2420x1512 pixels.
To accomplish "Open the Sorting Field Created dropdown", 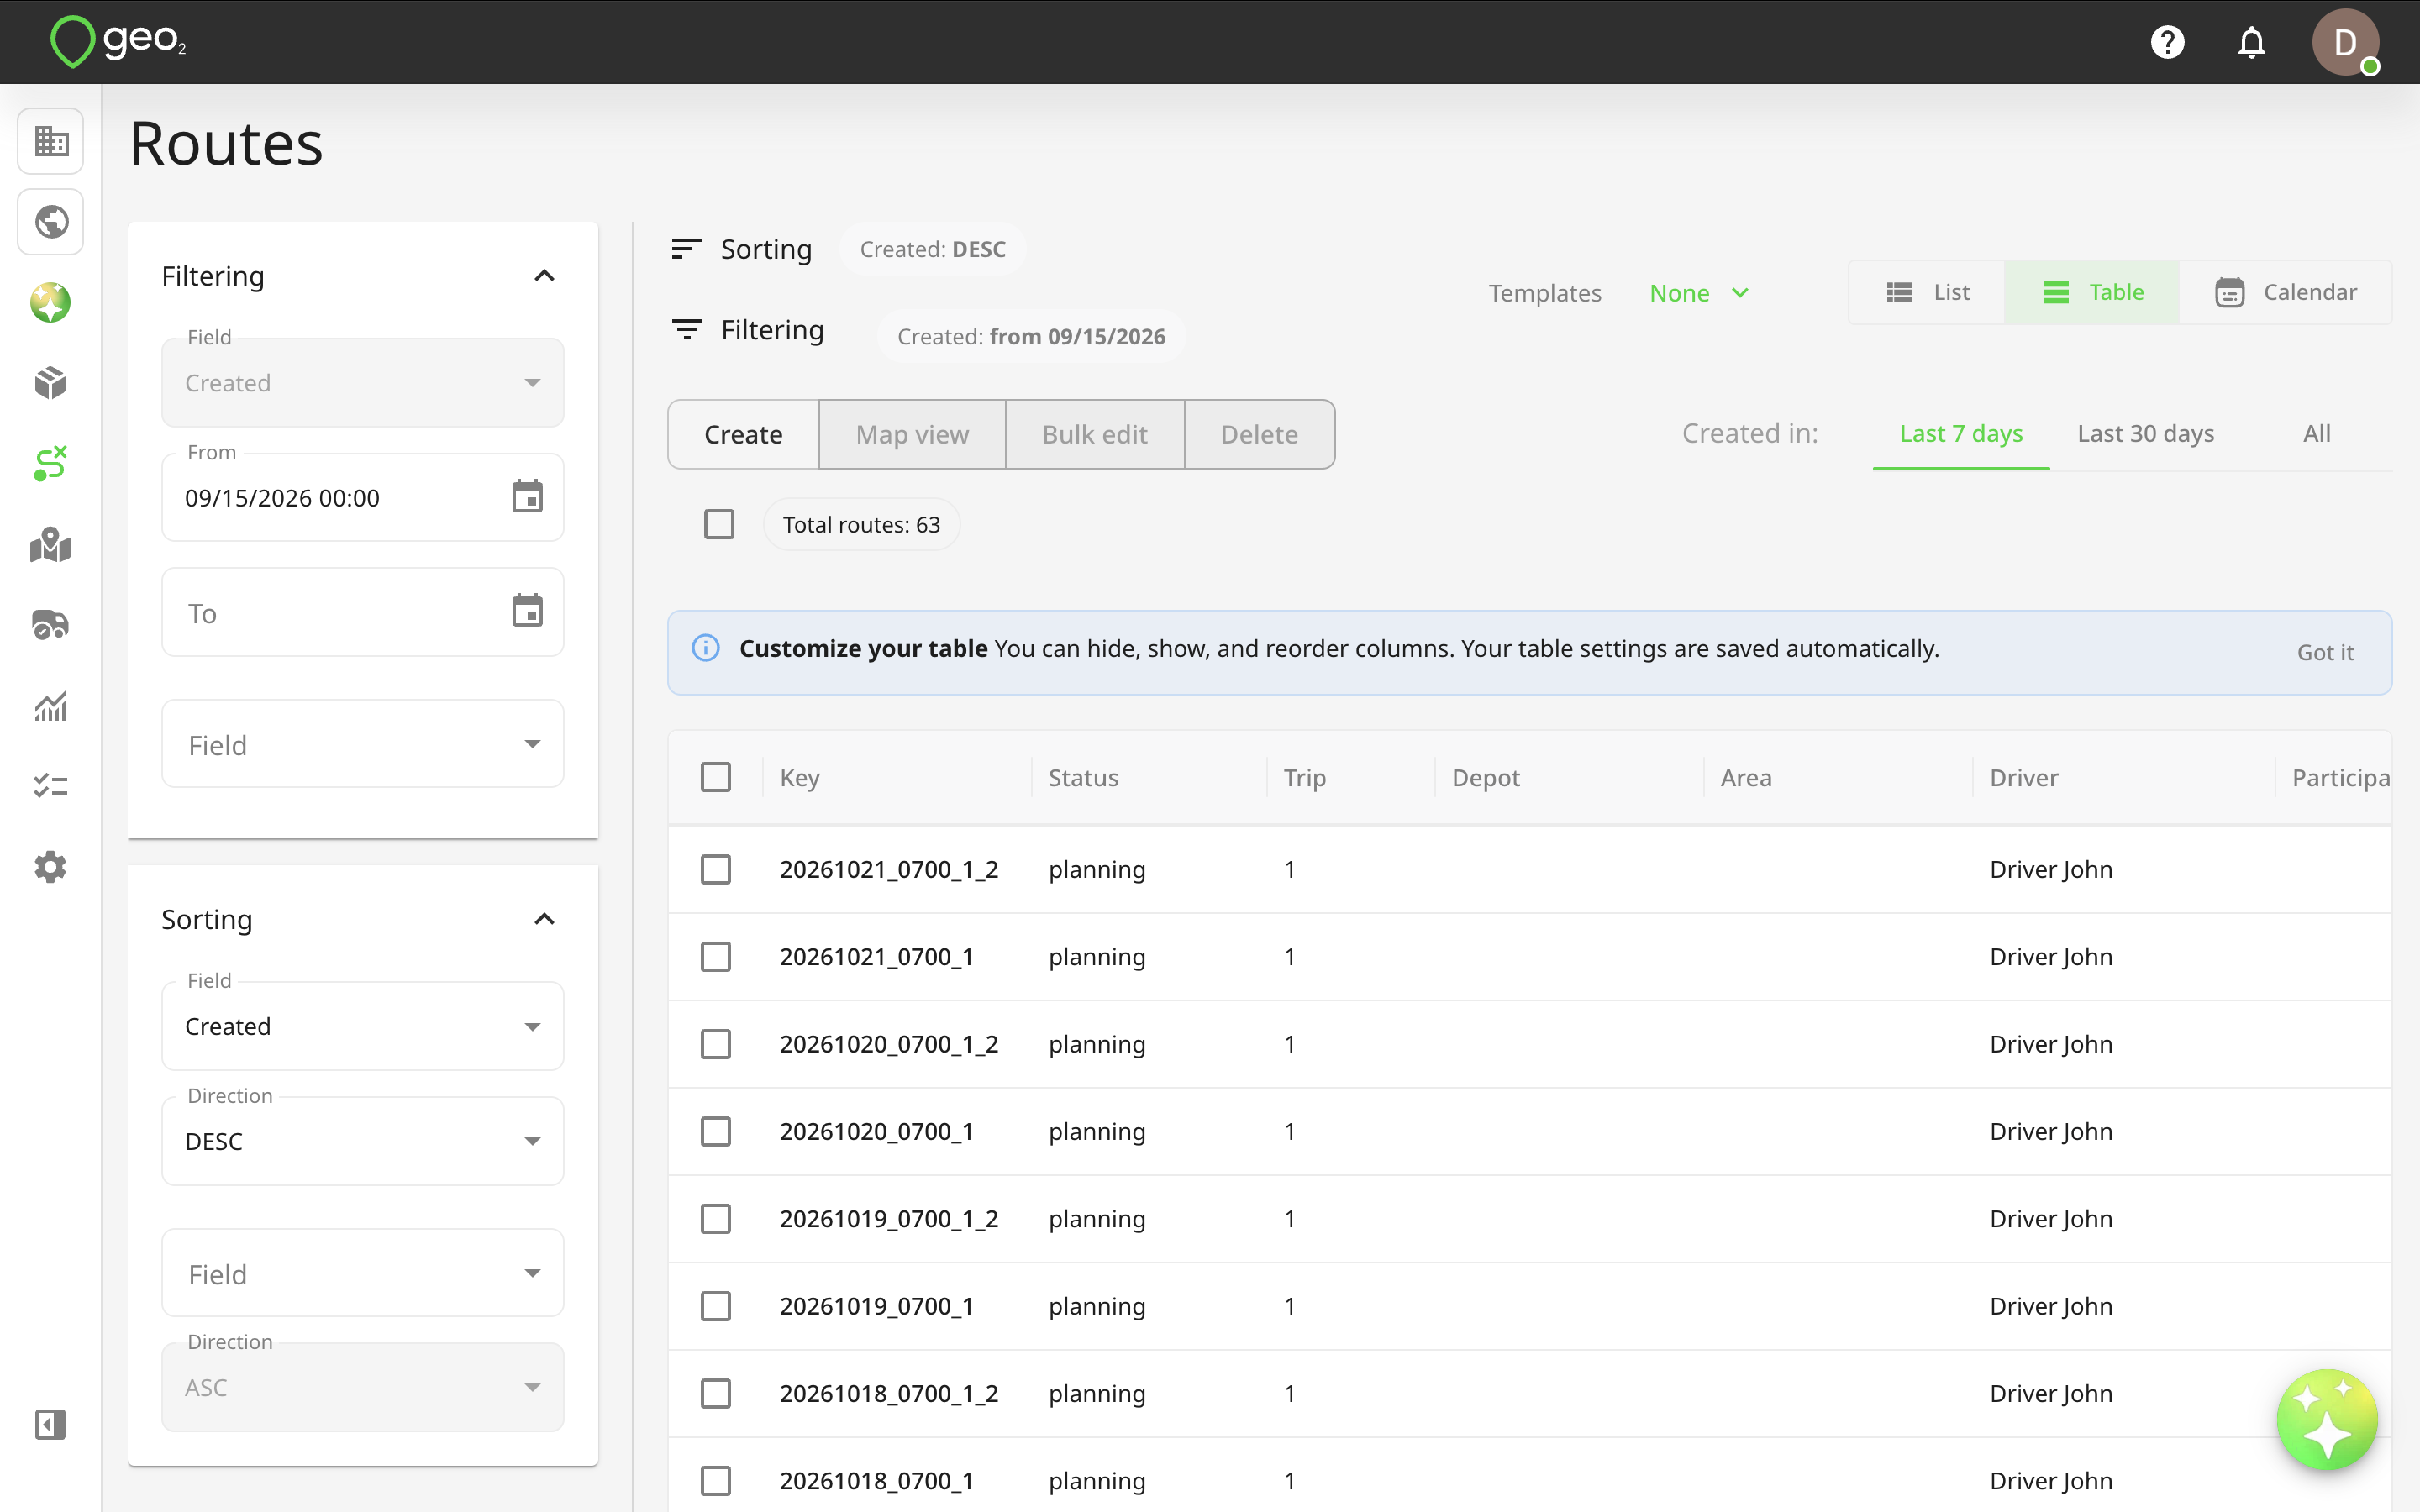I will click(363, 1027).
